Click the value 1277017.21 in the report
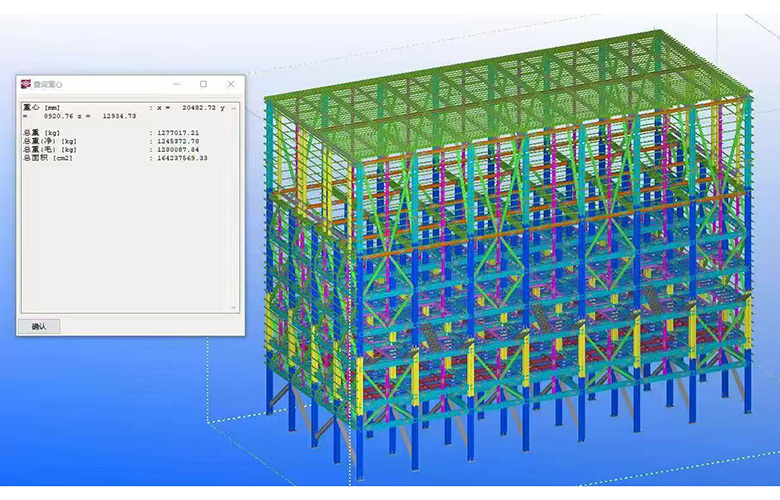Image resolution: width=780 pixels, height=500 pixels. [176, 132]
